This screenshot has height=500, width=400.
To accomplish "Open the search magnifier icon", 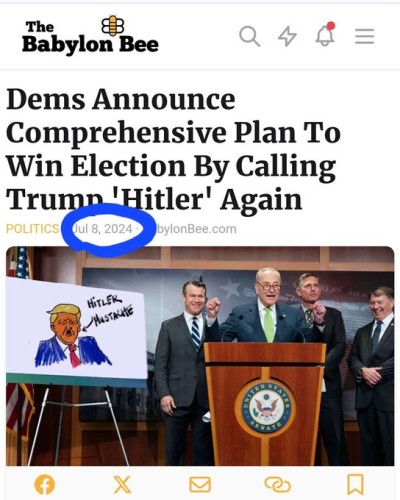I will coord(250,36).
